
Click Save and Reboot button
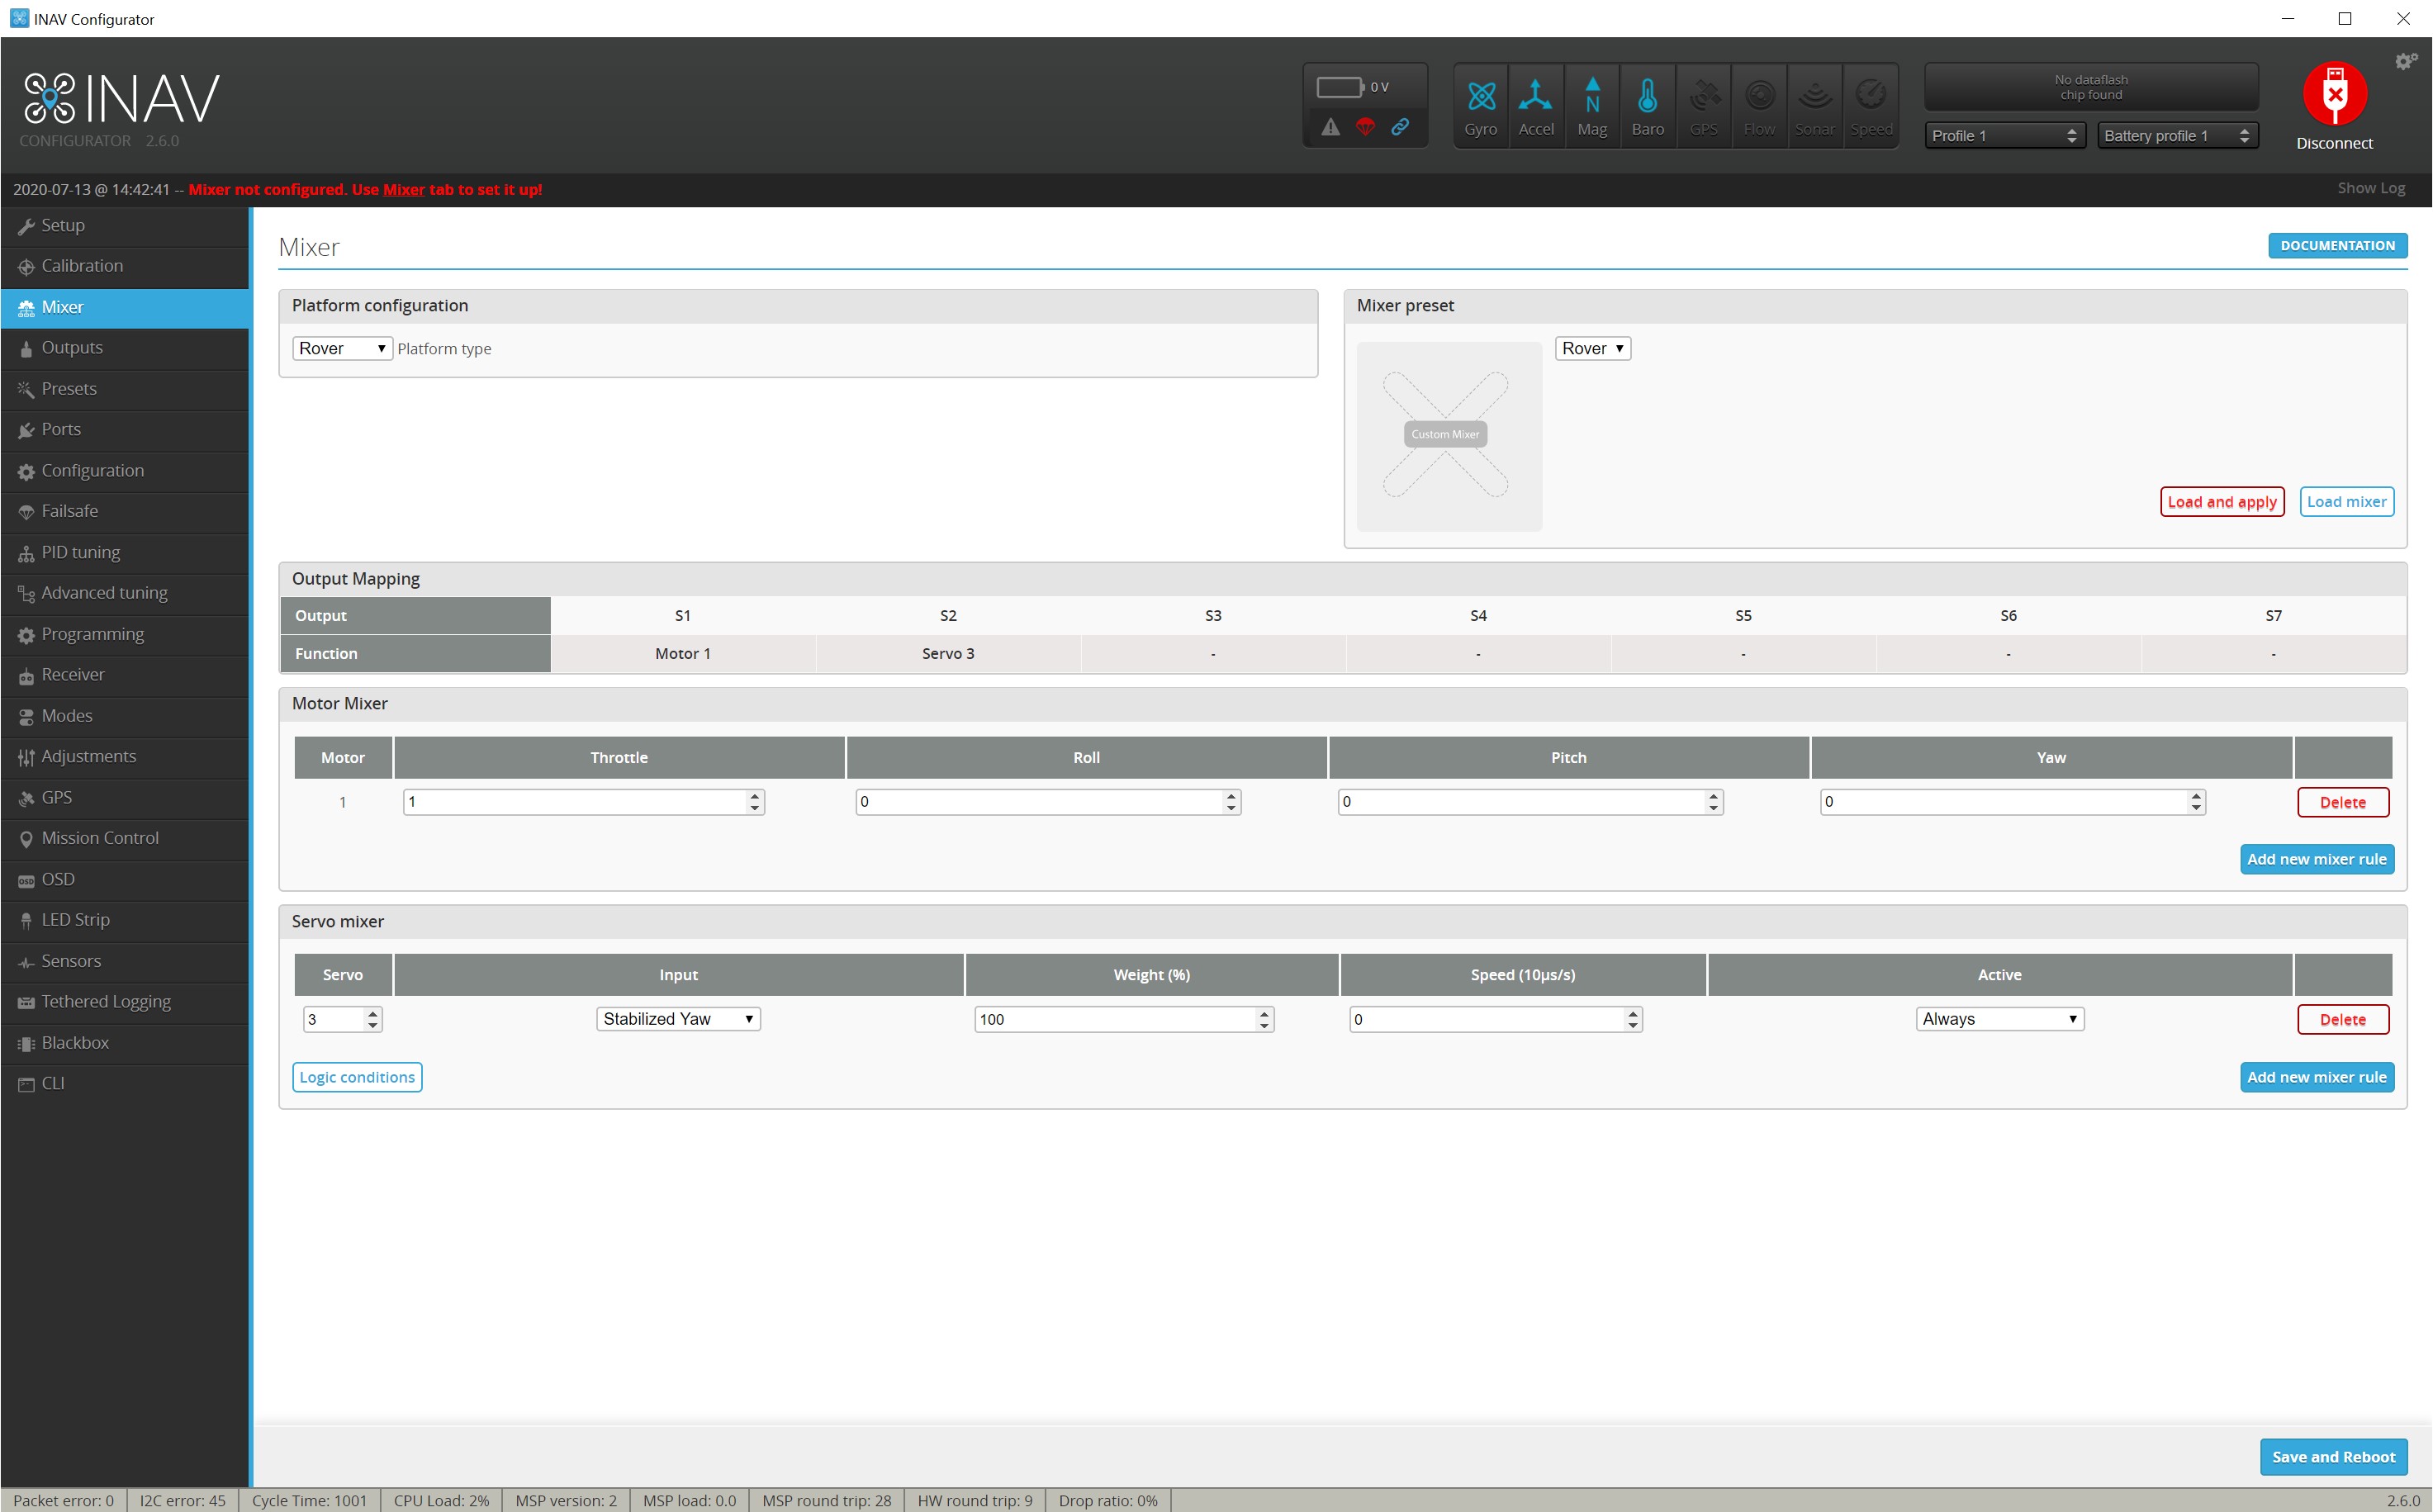coord(2332,1457)
